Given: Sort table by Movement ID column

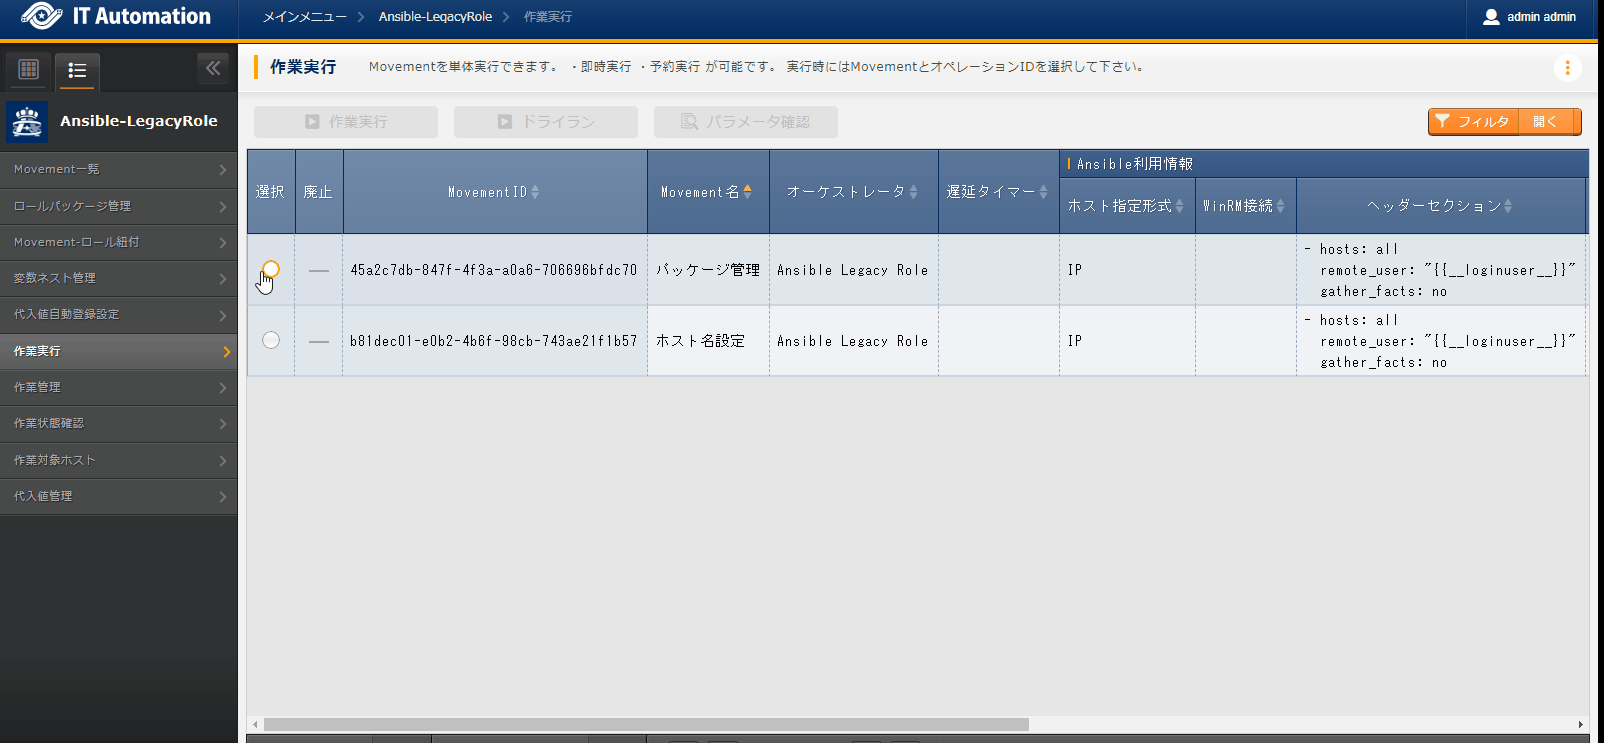Looking at the screenshot, I should pyautogui.click(x=535, y=192).
